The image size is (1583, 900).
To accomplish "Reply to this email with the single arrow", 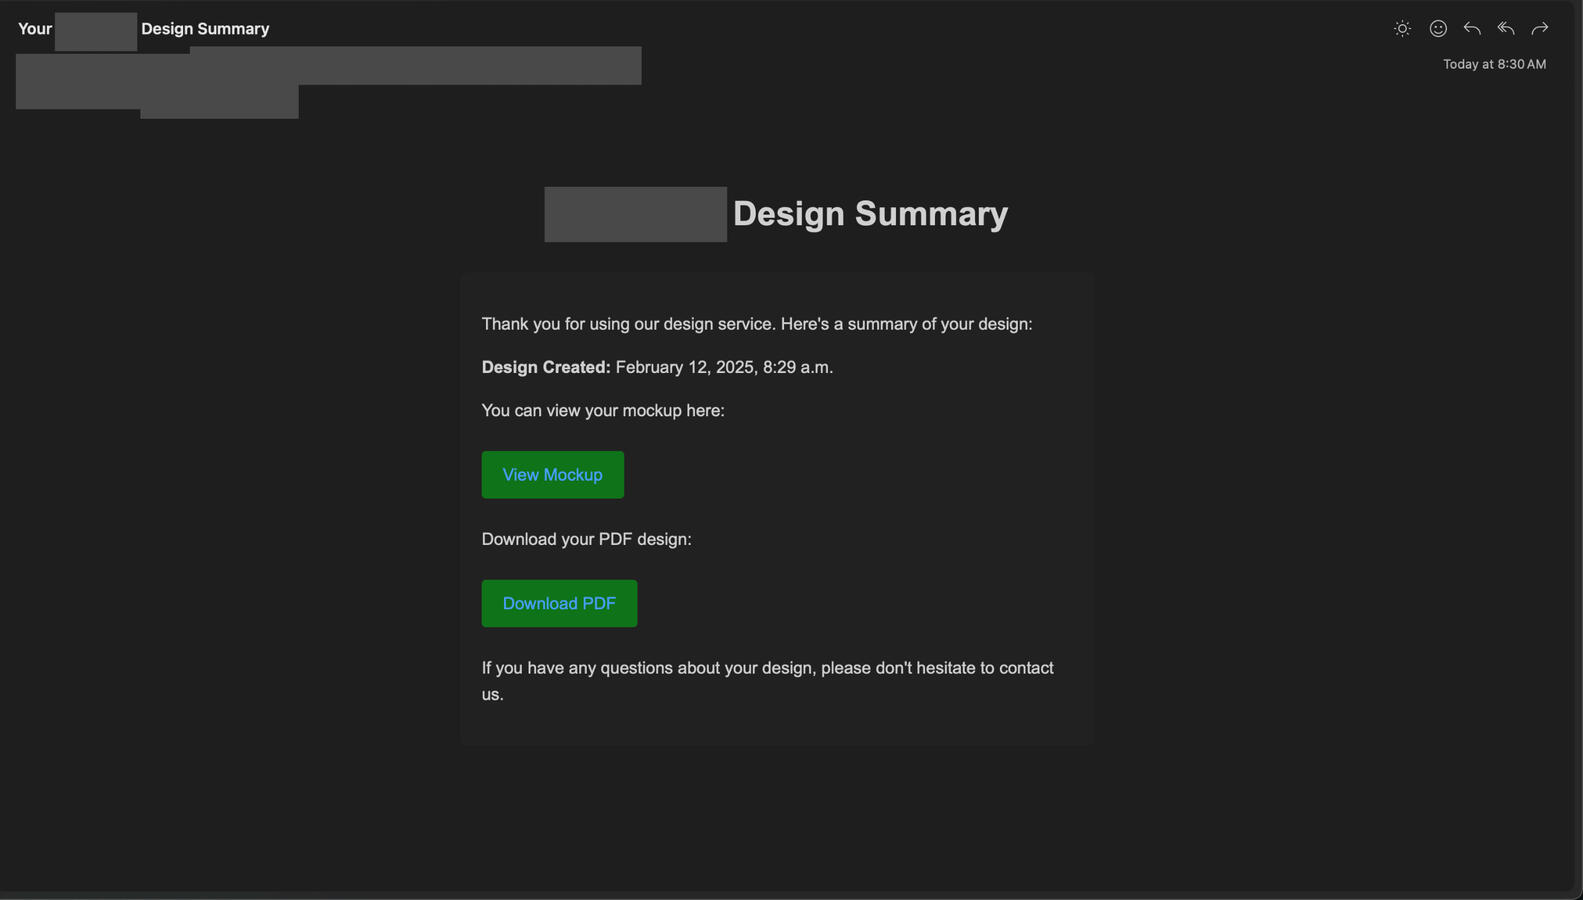I will [x=1472, y=29].
